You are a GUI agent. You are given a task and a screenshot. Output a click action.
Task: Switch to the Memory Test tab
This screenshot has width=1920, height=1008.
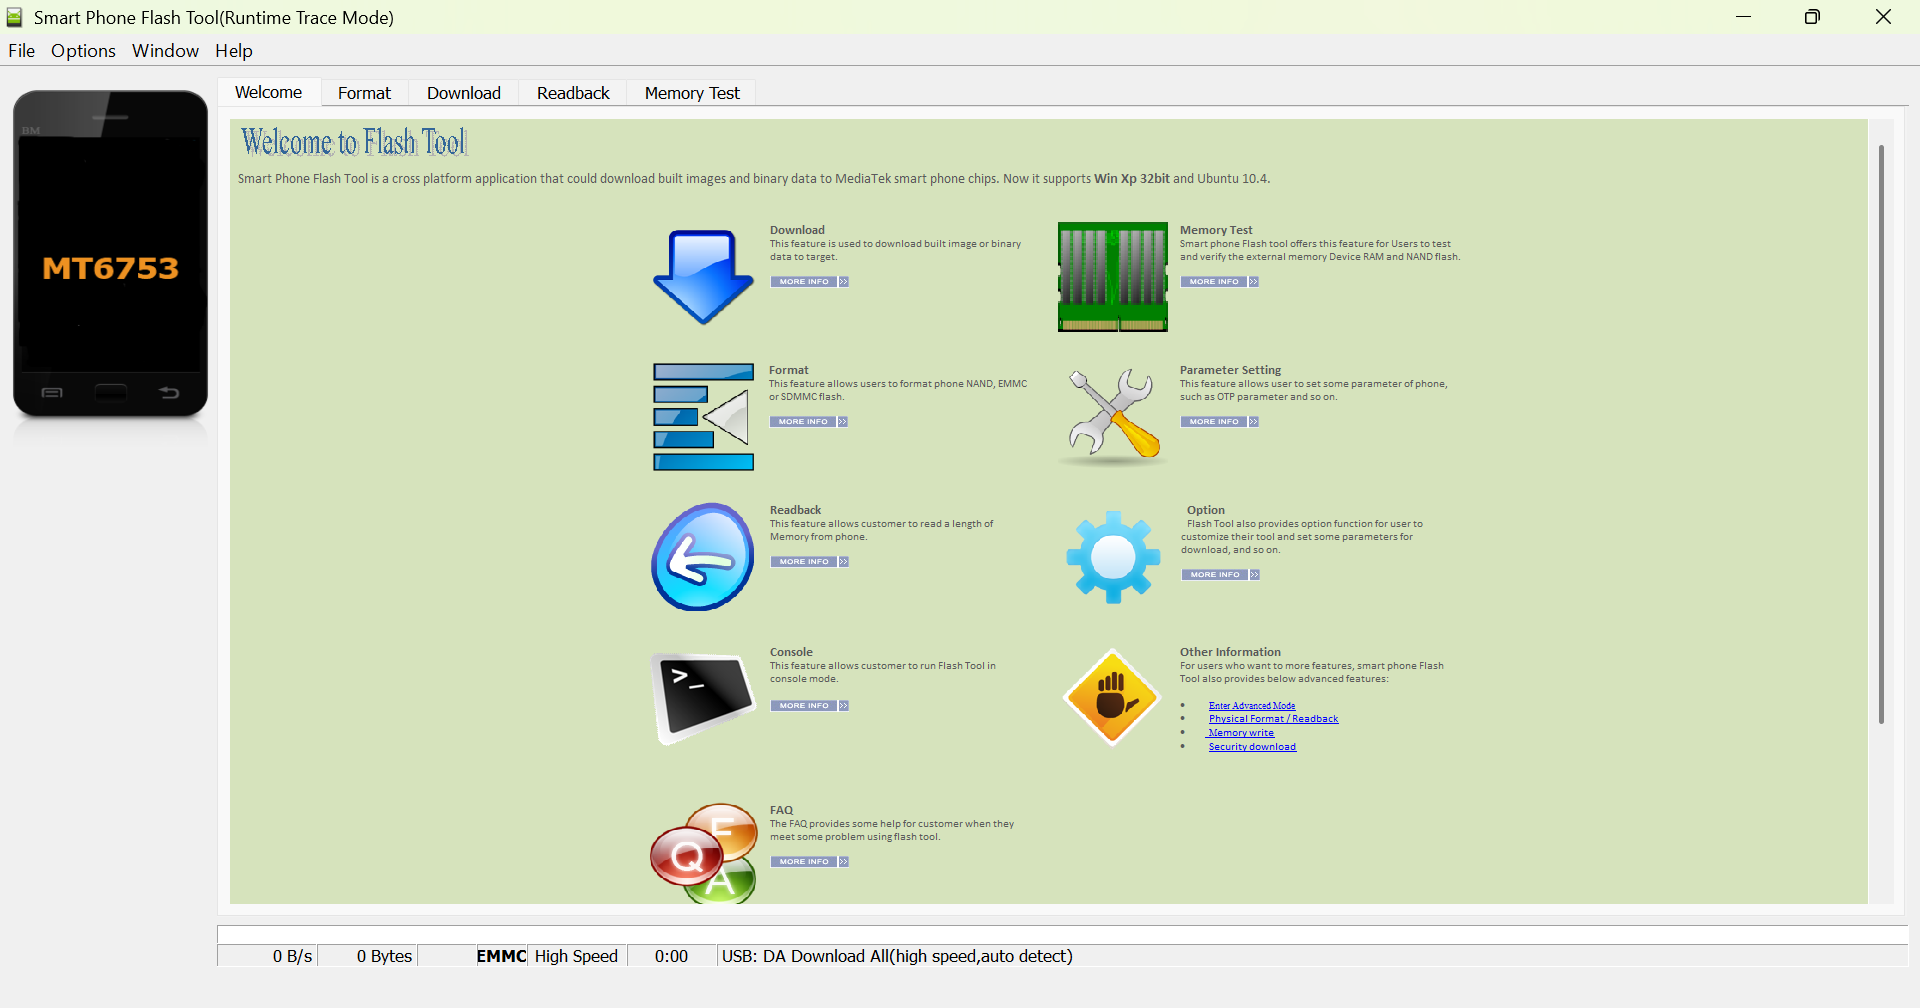coord(692,93)
